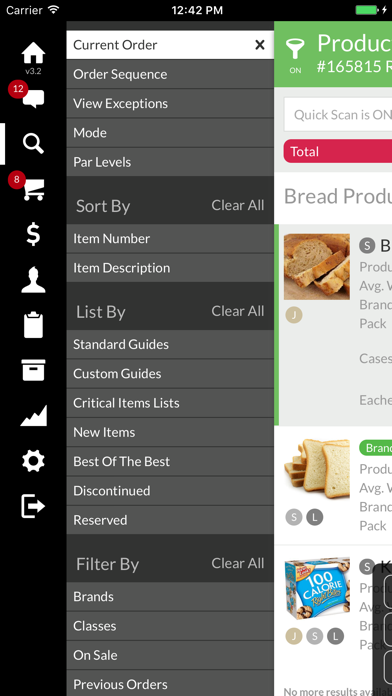The width and height of the screenshot is (392, 696).
Task: Clear All in Sort By section
Action: 238,206
